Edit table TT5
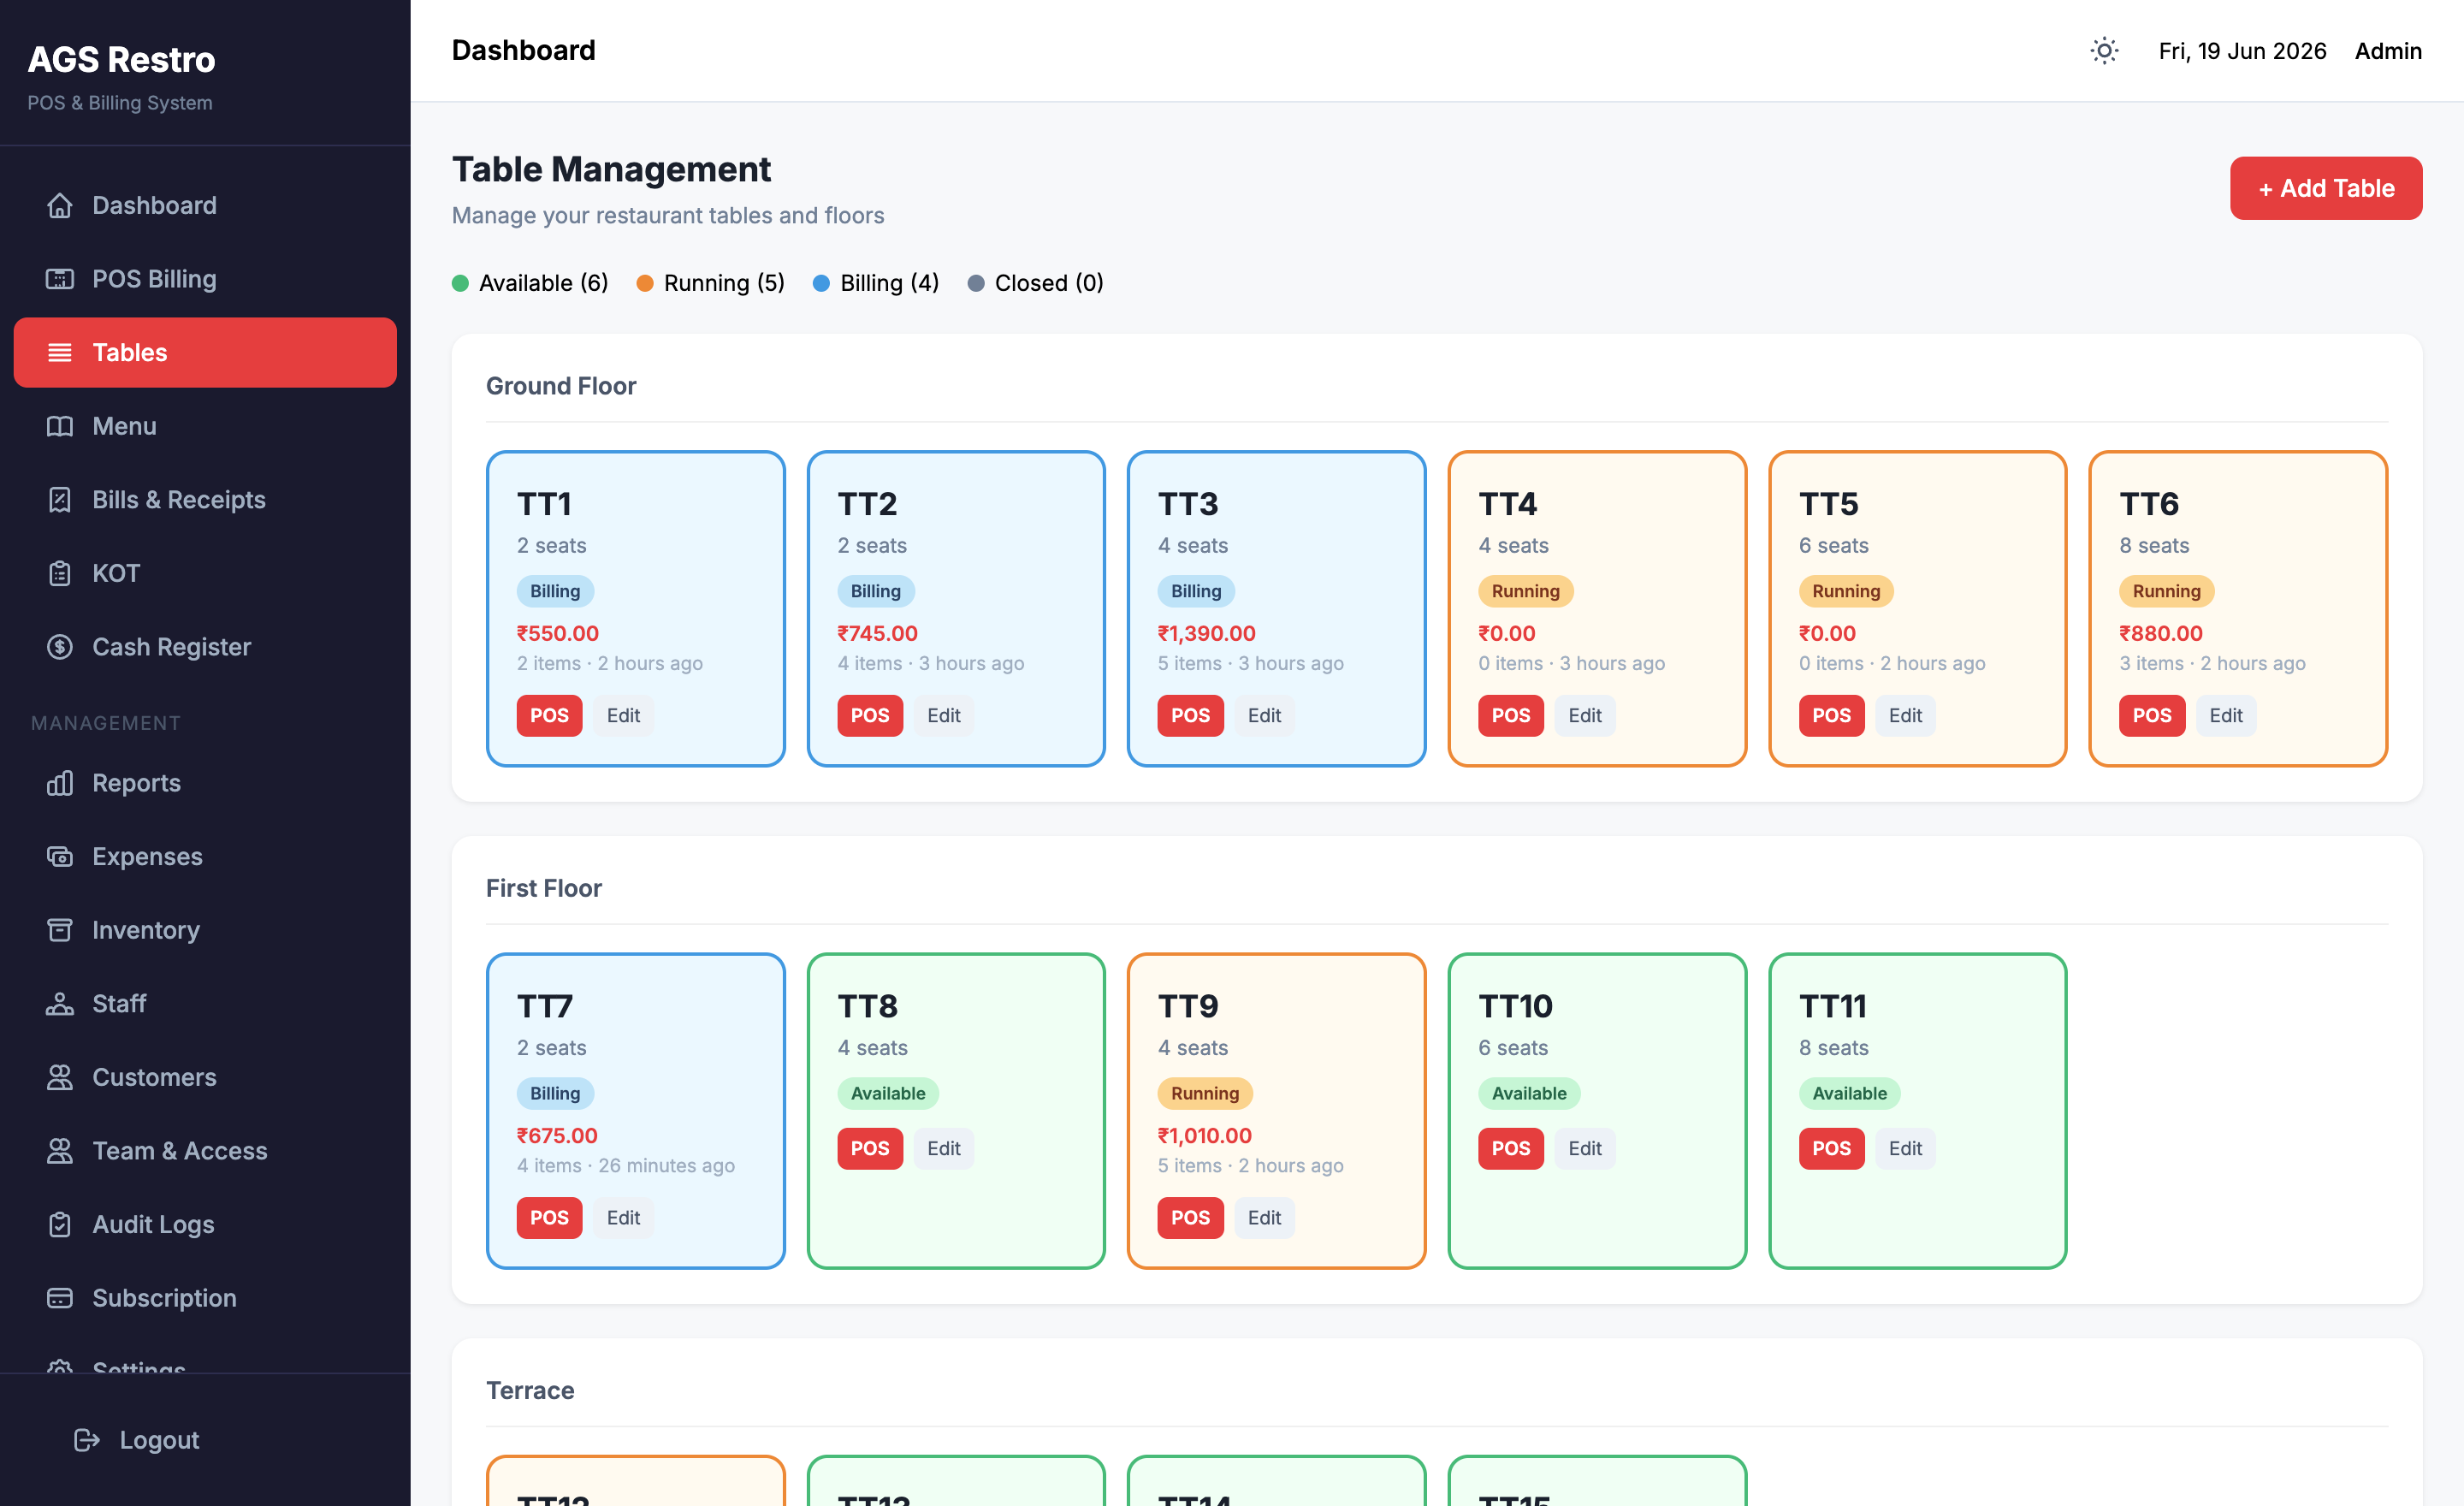The height and width of the screenshot is (1506, 2464). pyautogui.click(x=1905, y=716)
